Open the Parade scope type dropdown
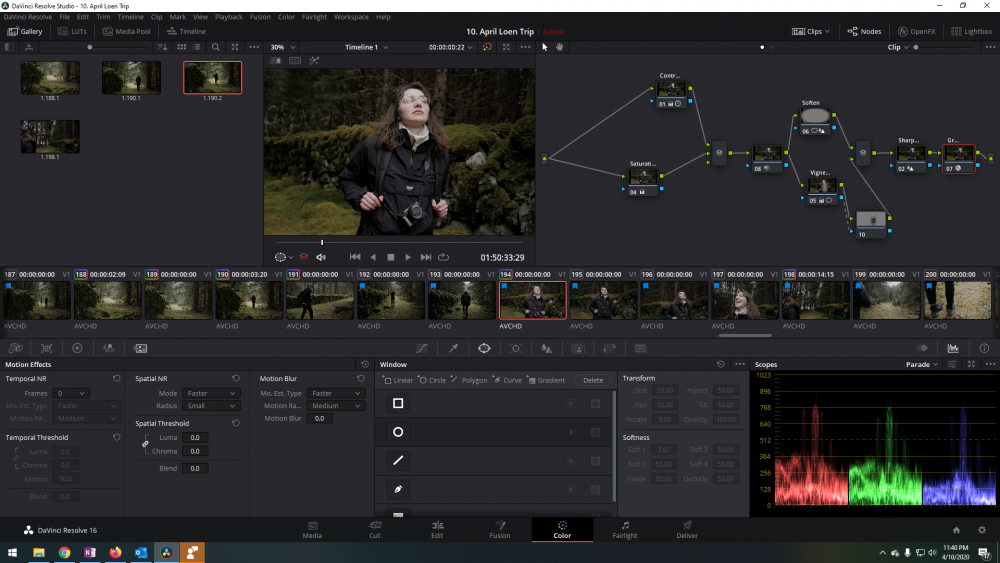Image resolution: width=1000 pixels, height=563 pixels. coord(922,365)
